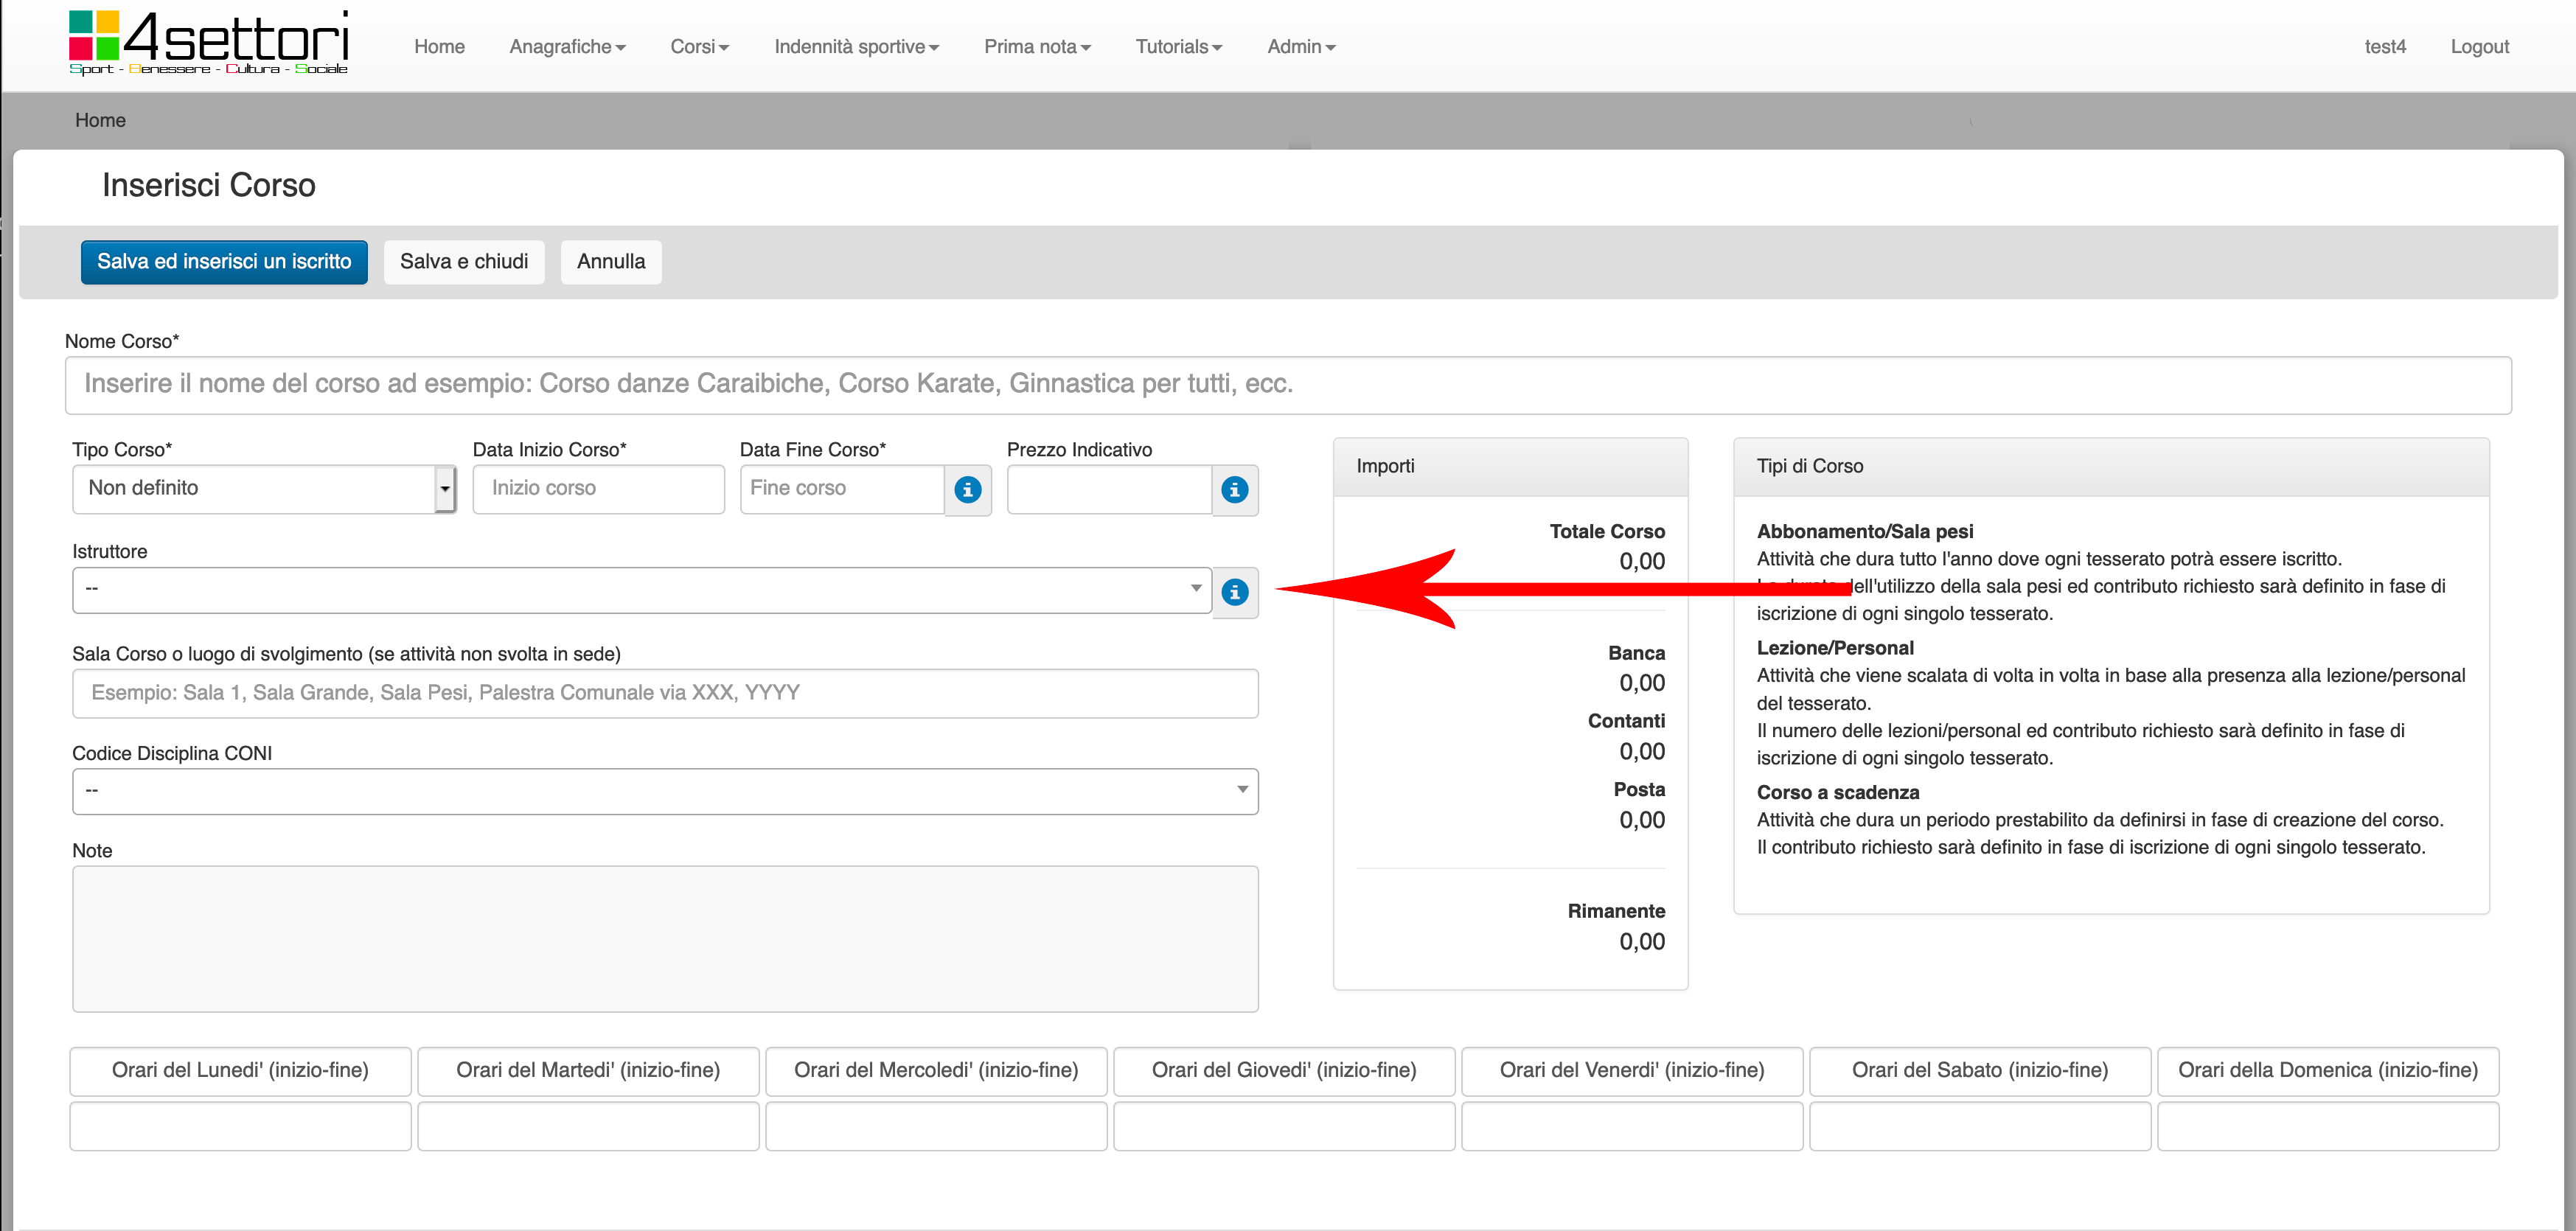Open Codice Disciplina CONI dropdown
The image size is (2576, 1231).
click(x=664, y=791)
